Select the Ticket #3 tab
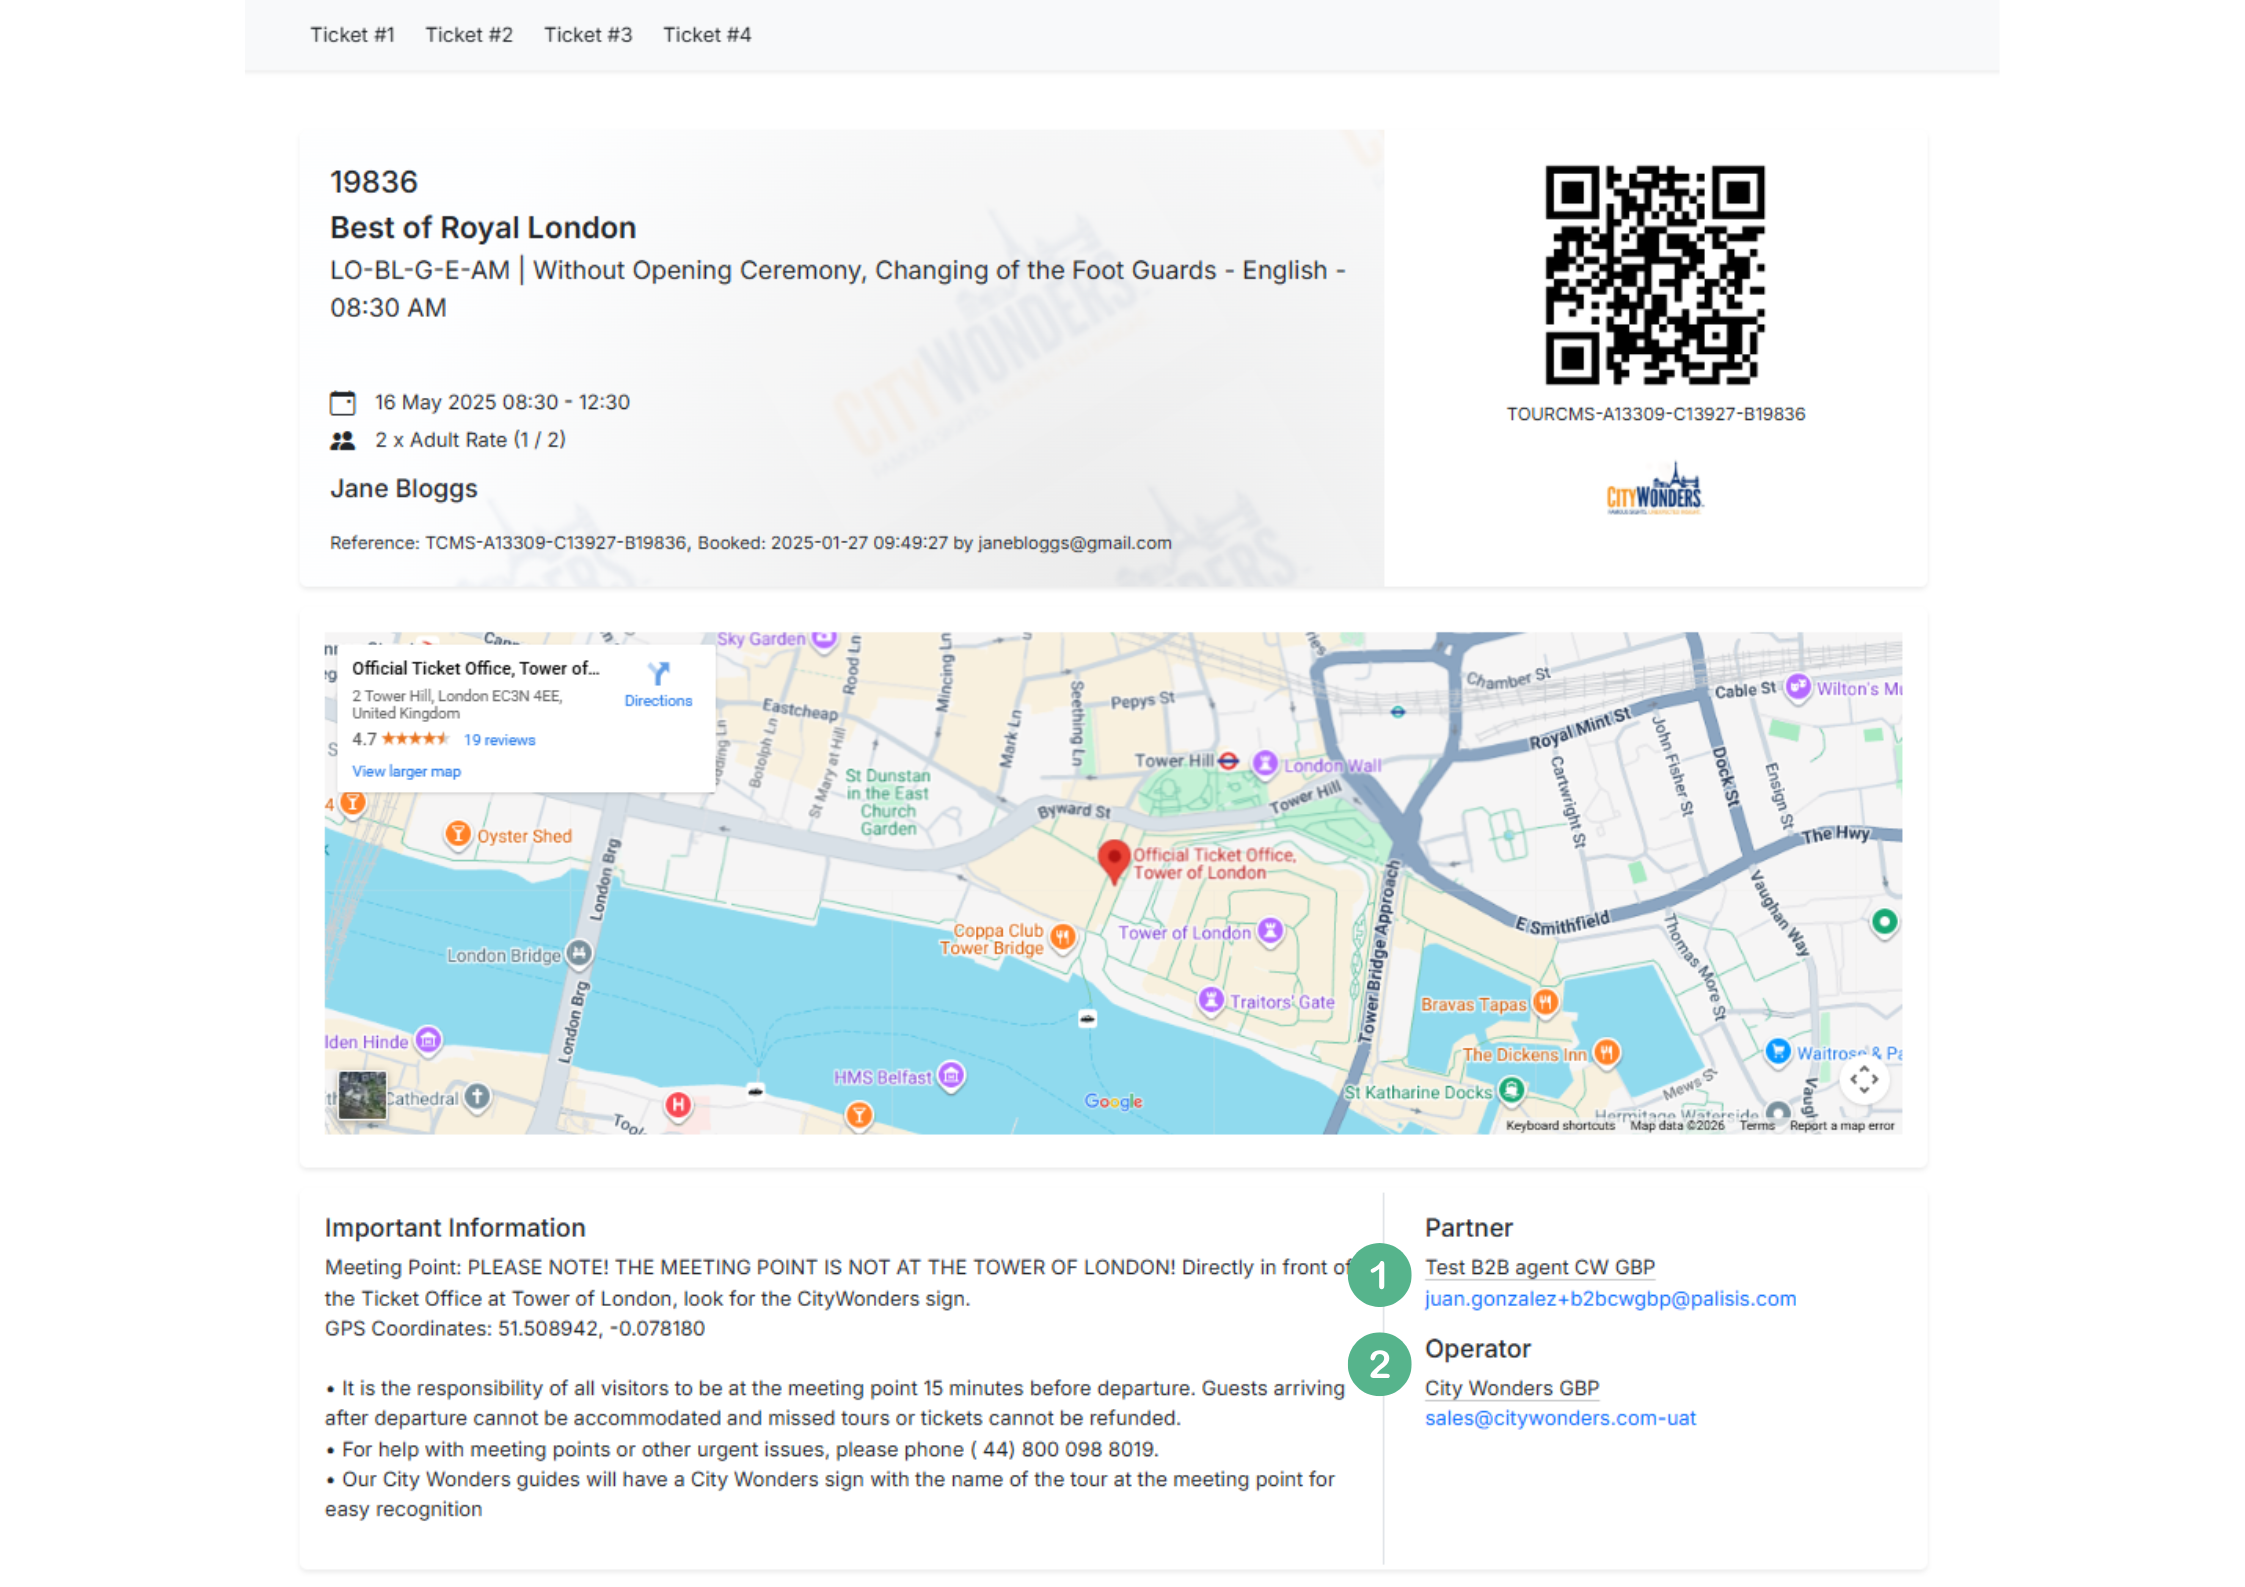Screen dimensions: 2245x1587 588,35
